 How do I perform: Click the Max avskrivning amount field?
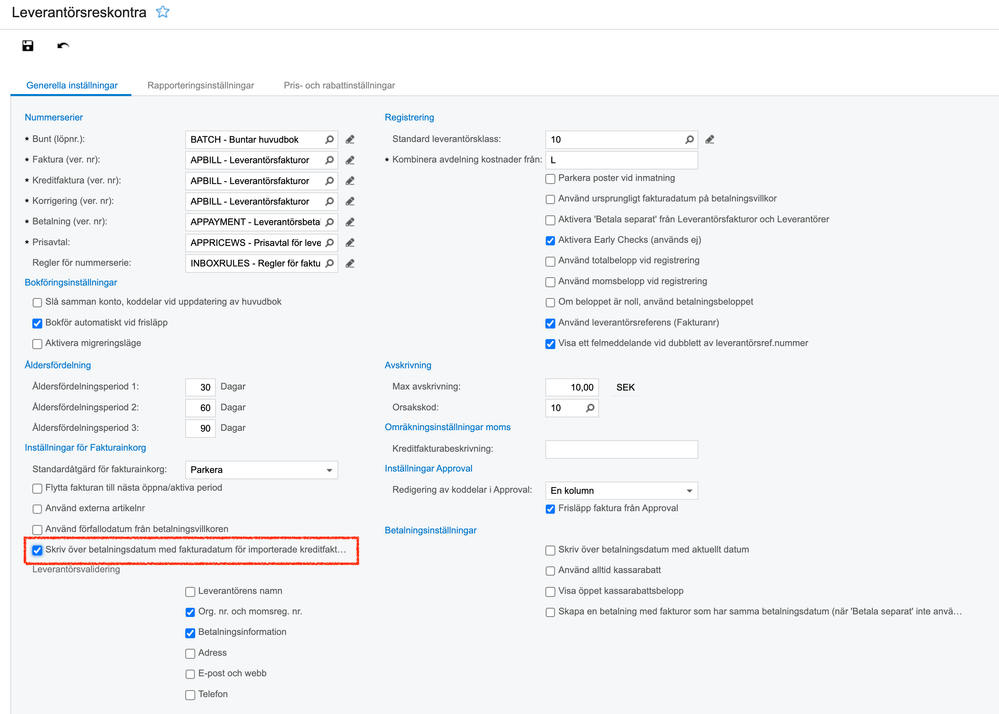[x=572, y=387]
